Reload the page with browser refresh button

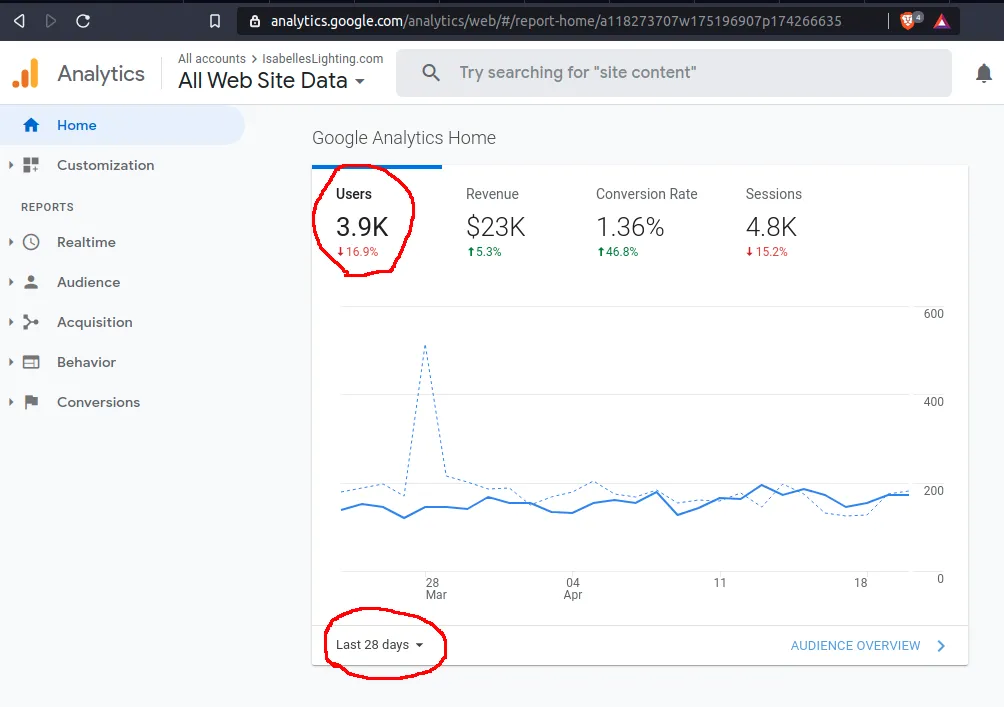pyautogui.click(x=83, y=20)
